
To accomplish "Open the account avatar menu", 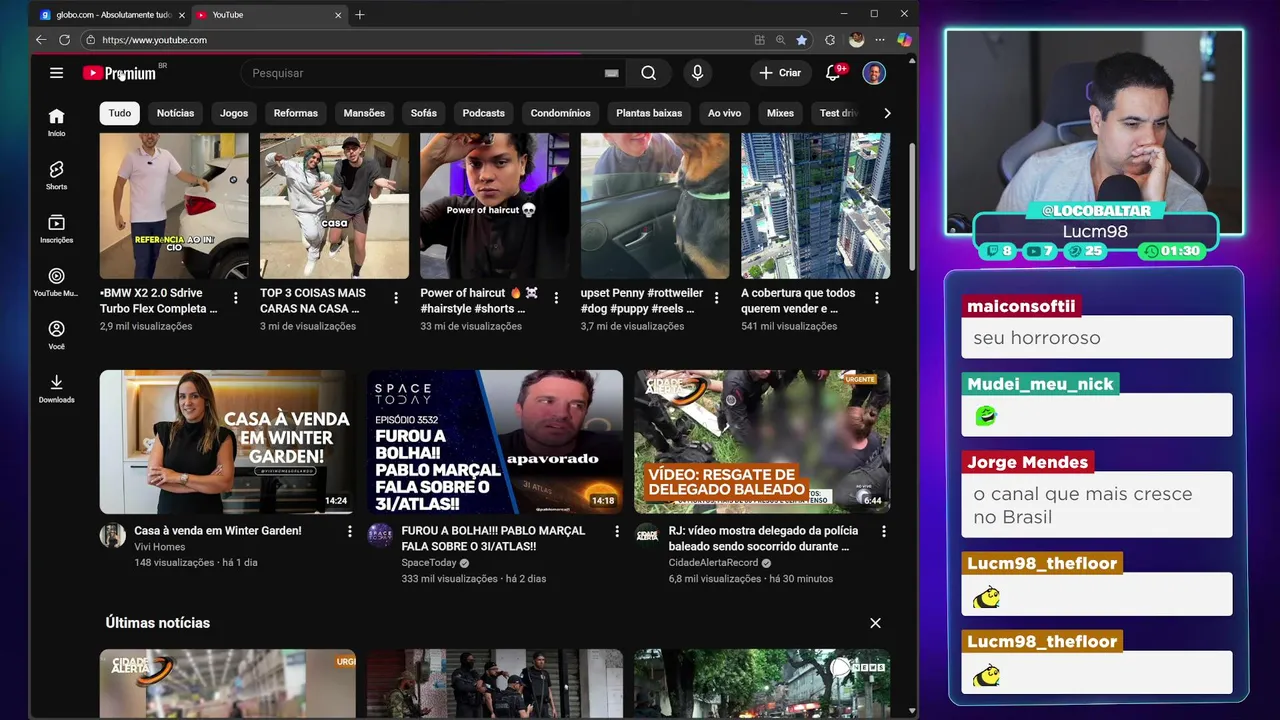I will click(874, 73).
